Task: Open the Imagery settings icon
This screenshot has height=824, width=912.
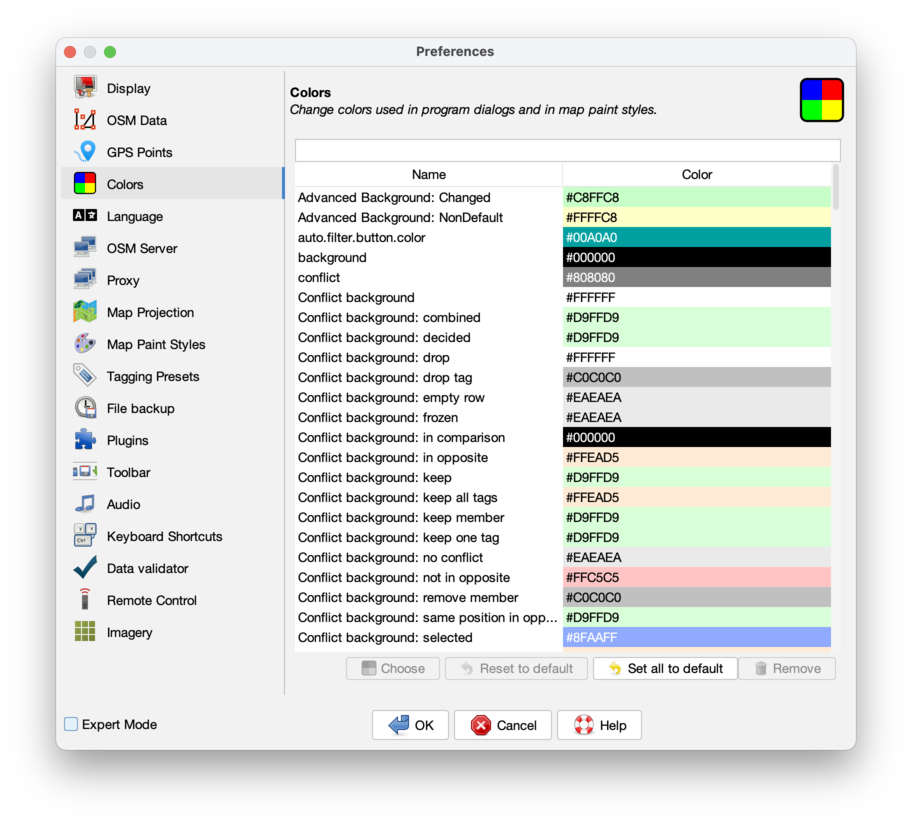Action: click(x=84, y=632)
